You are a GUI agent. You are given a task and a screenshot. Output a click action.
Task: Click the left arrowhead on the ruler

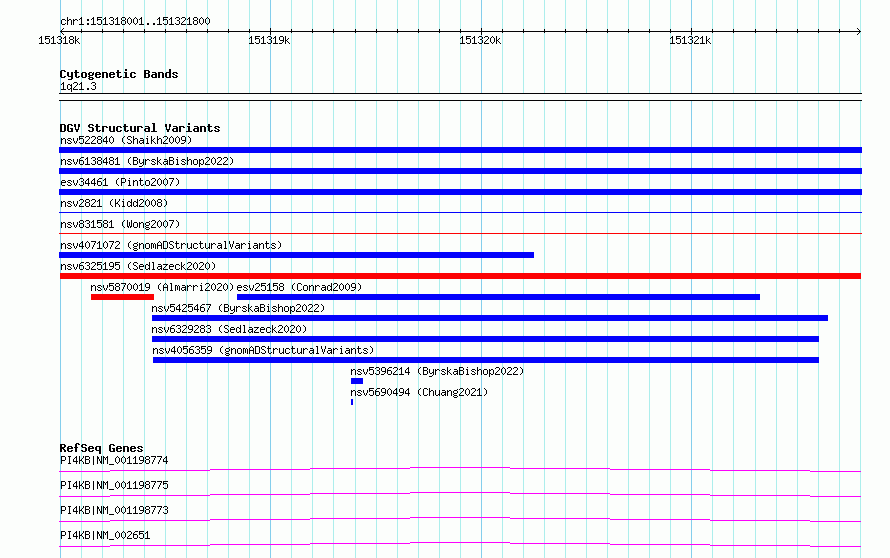62,31
